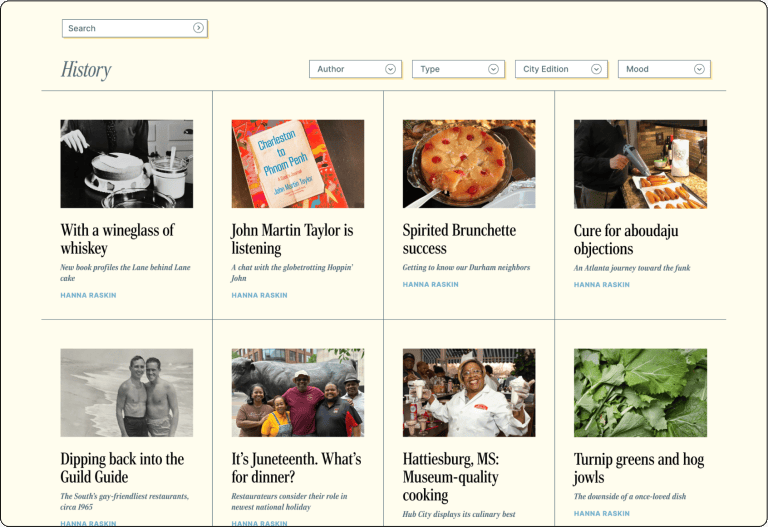Open the turnip greens photo thumbnail
The height and width of the screenshot is (527, 768).
(640, 393)
